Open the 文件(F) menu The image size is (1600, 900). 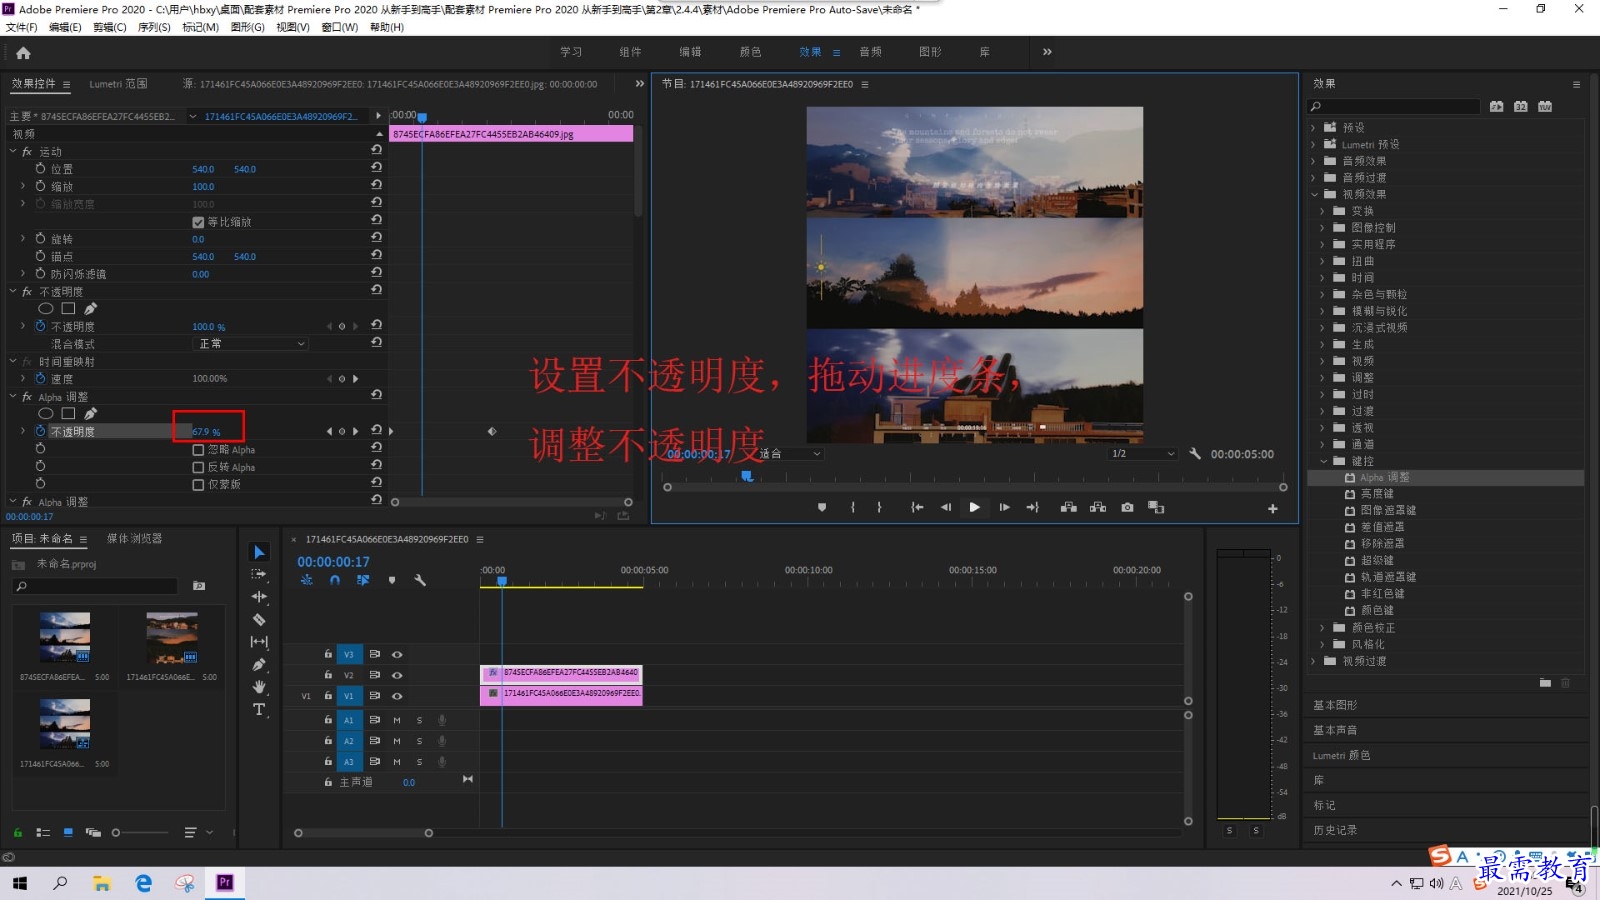tap(21, 27)
